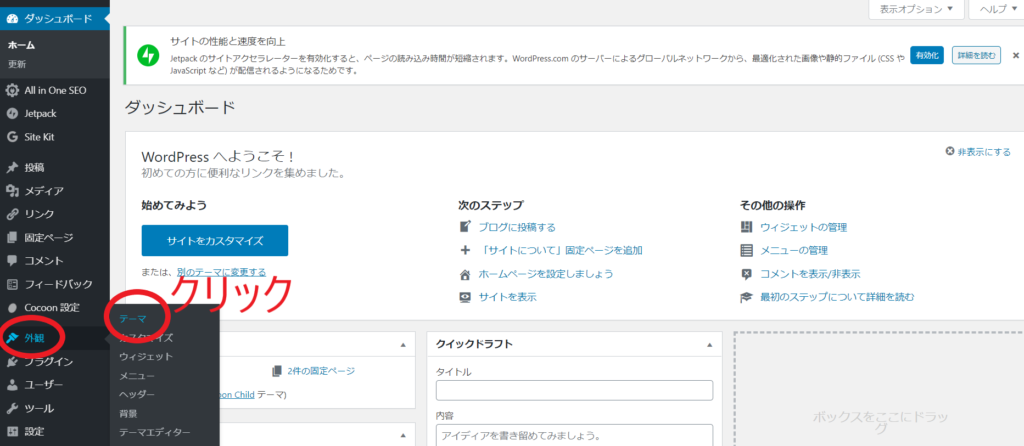Open 「サイトについて」固定ページを追加 link

[561, 250]
